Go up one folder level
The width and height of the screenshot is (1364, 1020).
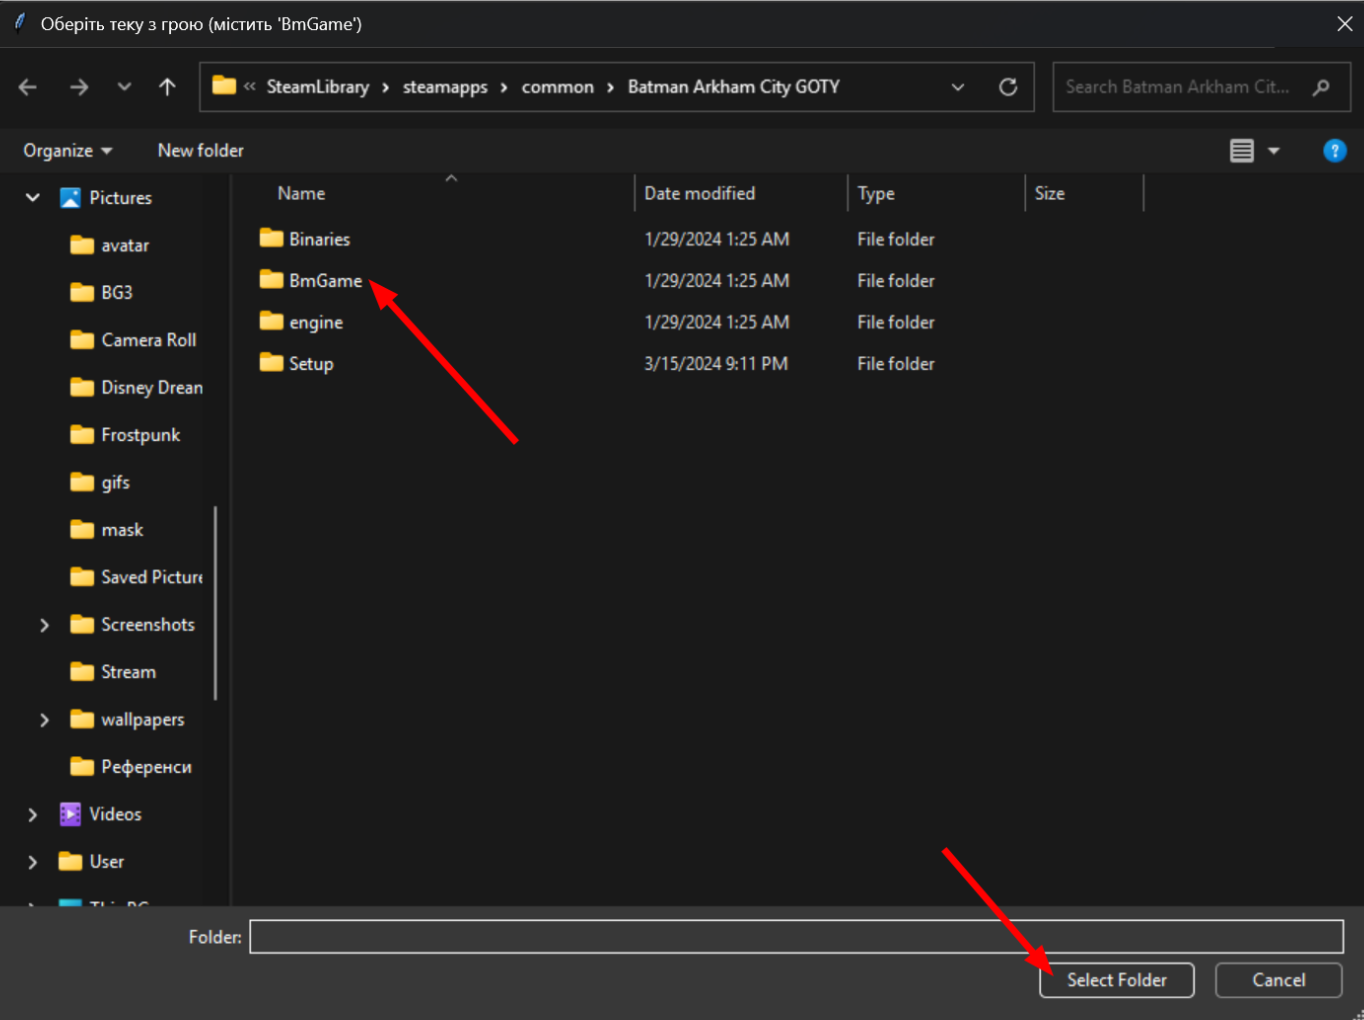(x=167, y=87)
